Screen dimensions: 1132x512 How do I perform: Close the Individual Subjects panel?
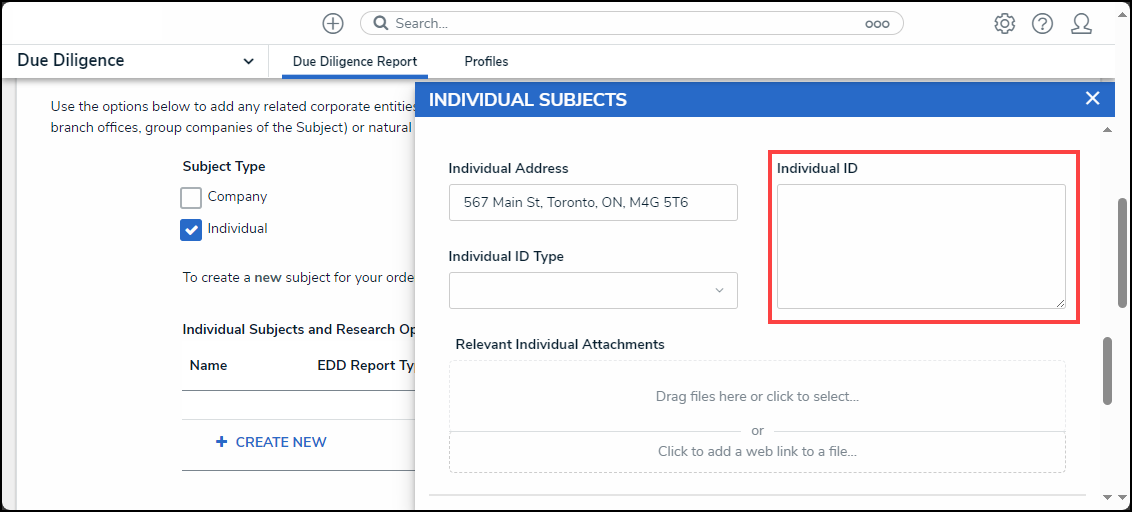(1092, 98)
